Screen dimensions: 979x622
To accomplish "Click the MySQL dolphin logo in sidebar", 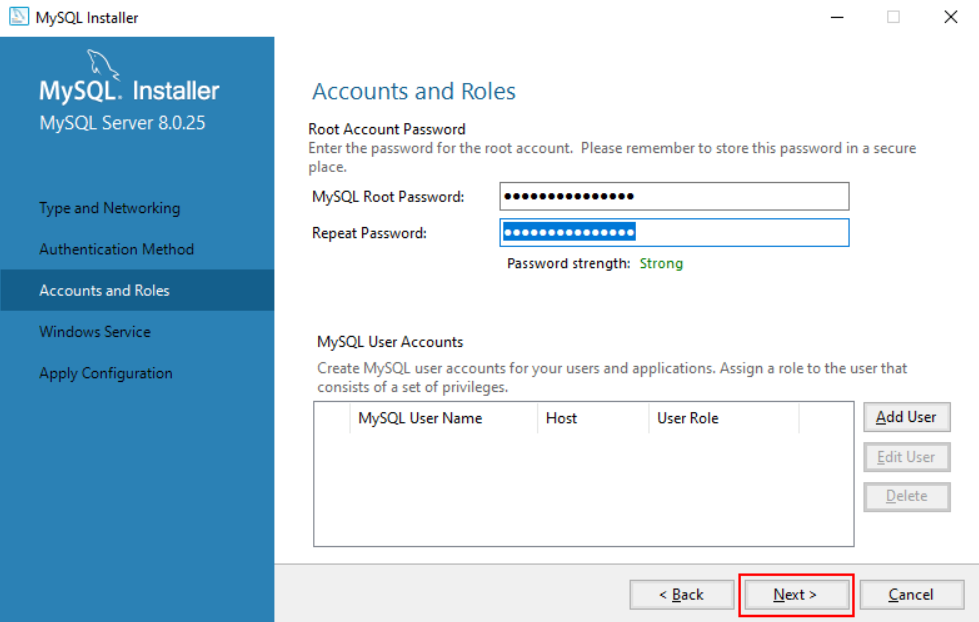I will tap(102, 64).
